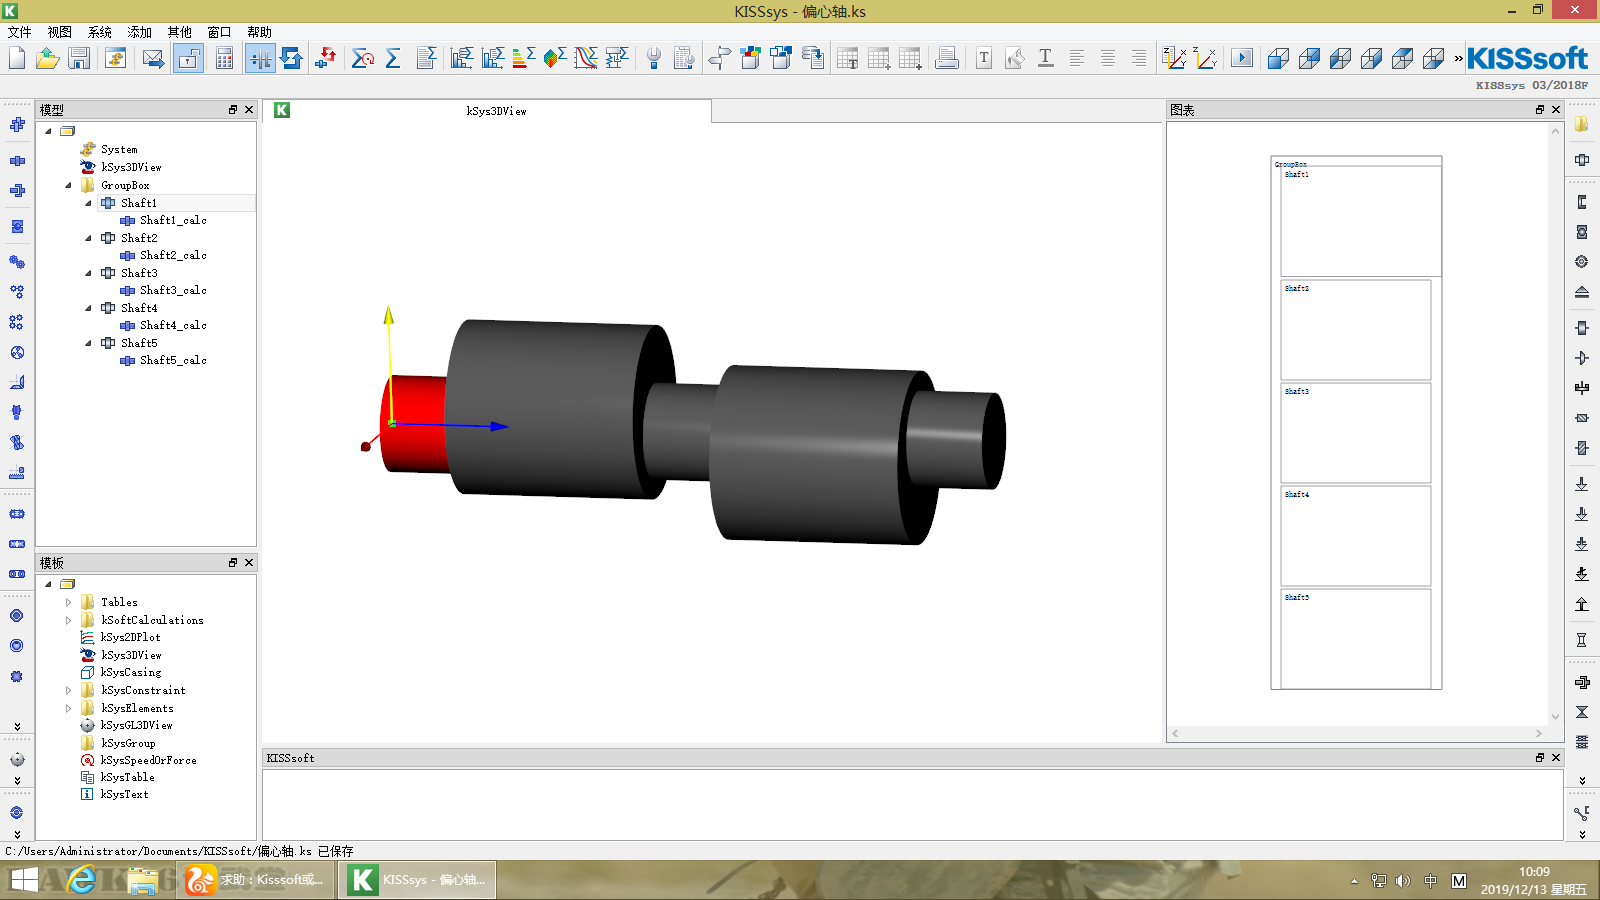This screenshot has width=1600, height=900.
Task: Close the 模板 panel
Action: [x=249, y=563]
